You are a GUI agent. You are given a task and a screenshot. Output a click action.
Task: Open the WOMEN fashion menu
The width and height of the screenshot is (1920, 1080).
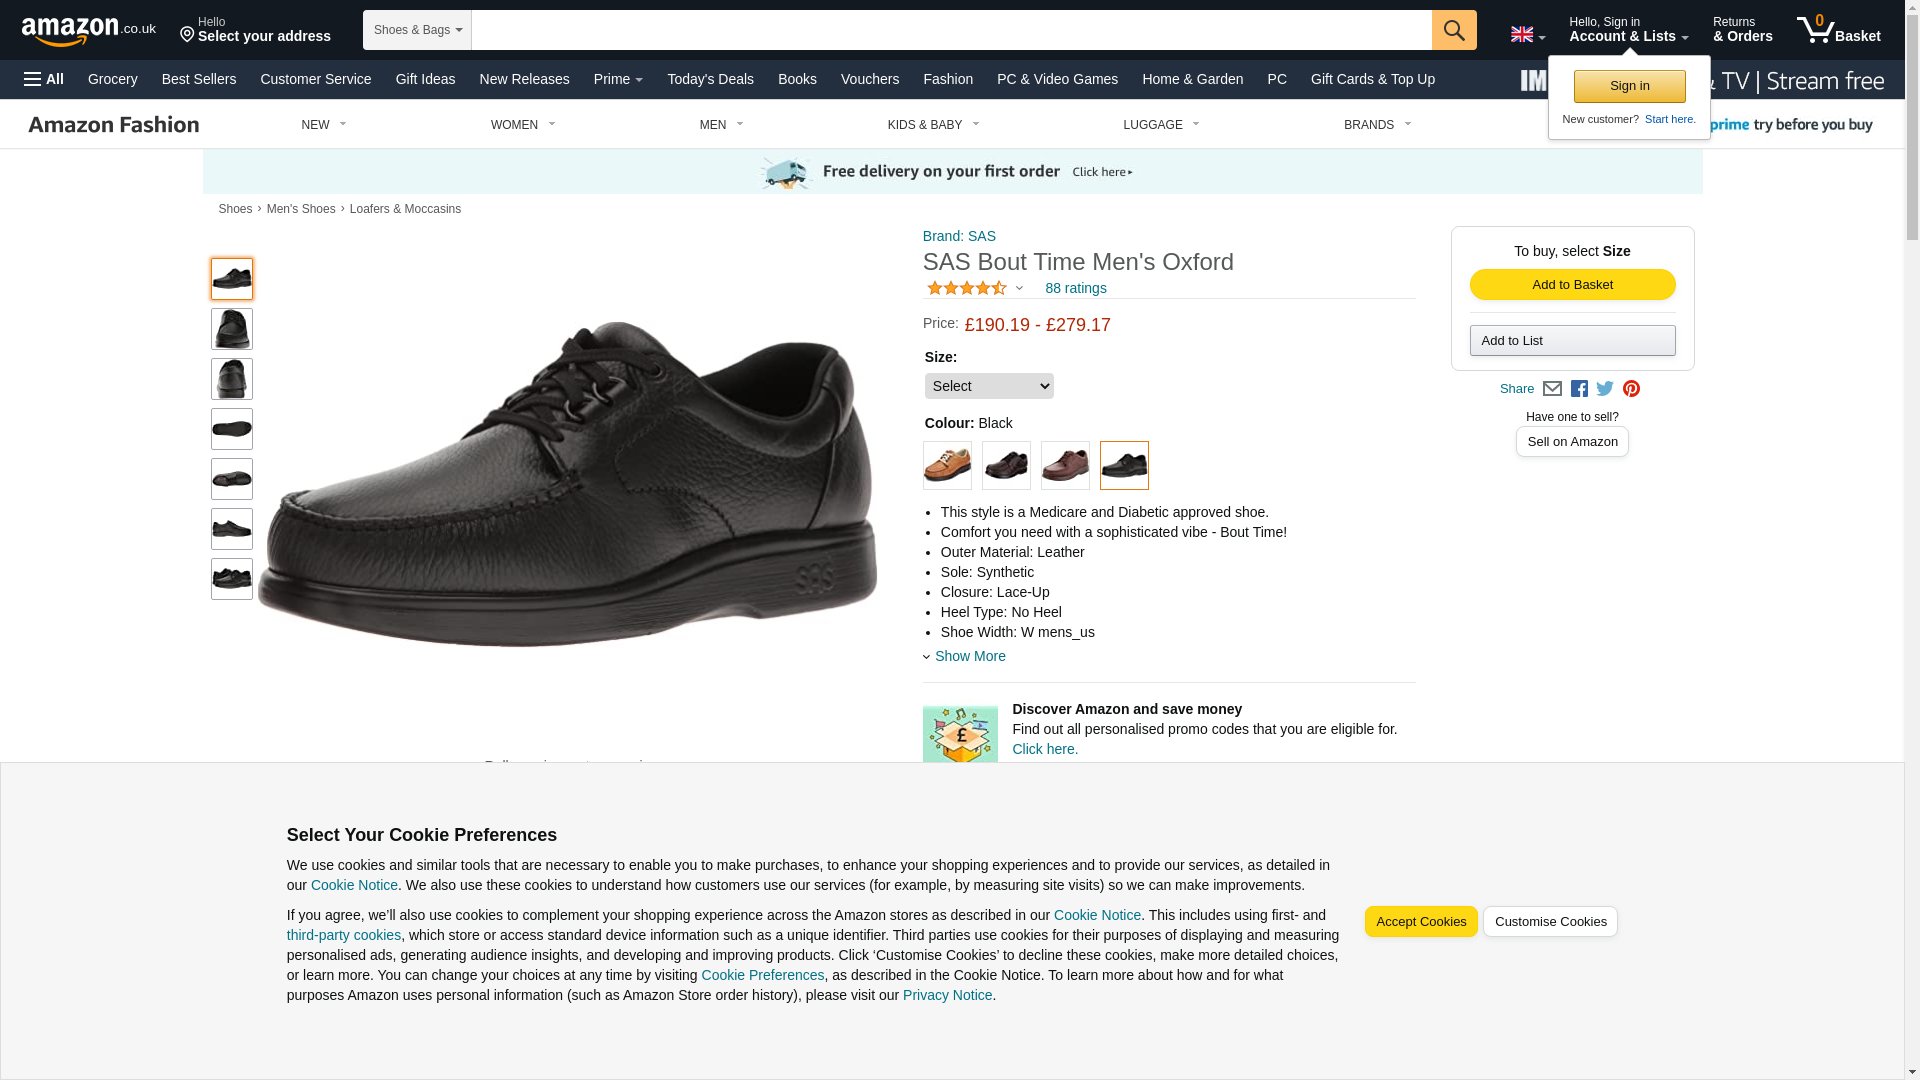[523, 125]
